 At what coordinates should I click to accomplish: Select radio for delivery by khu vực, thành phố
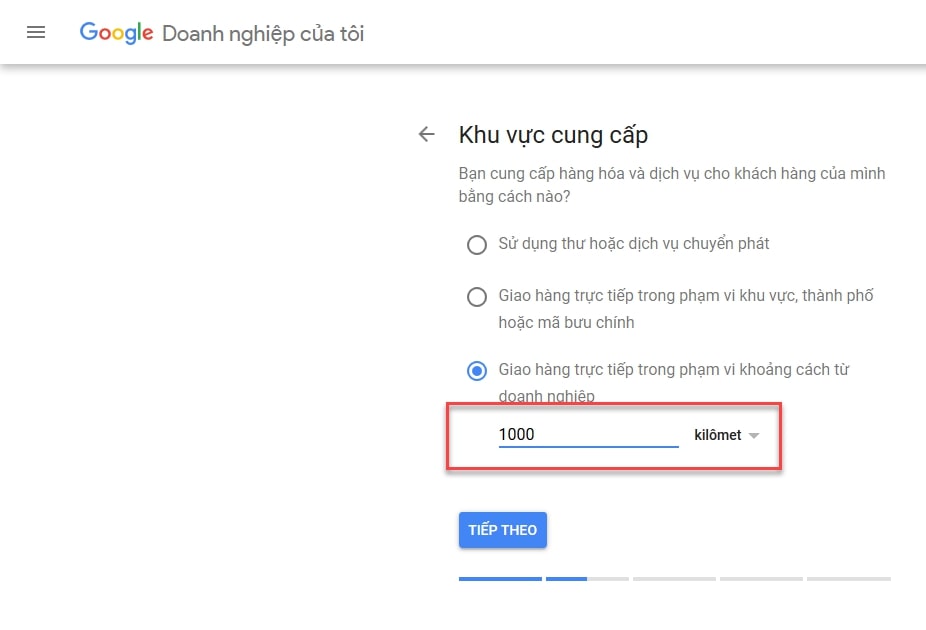(477, 296)
